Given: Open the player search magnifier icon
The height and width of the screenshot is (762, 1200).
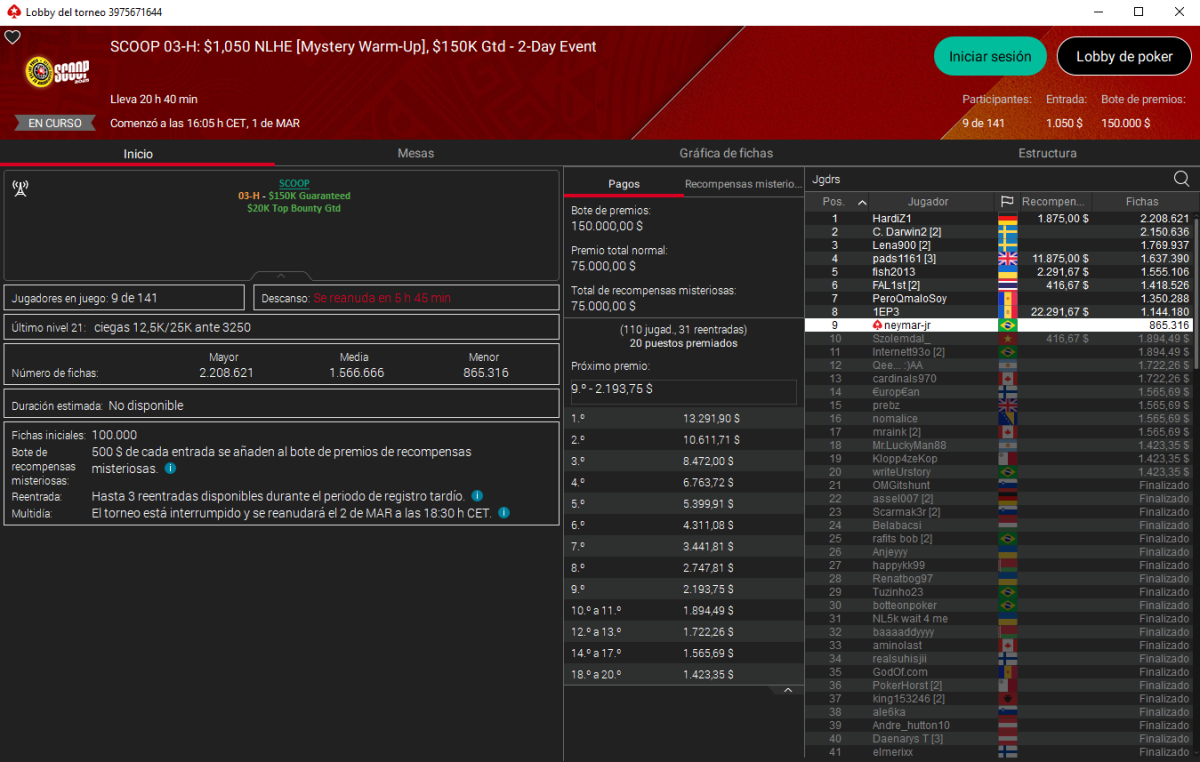Looking at the screenshot, I should [x=1181, y=179].
